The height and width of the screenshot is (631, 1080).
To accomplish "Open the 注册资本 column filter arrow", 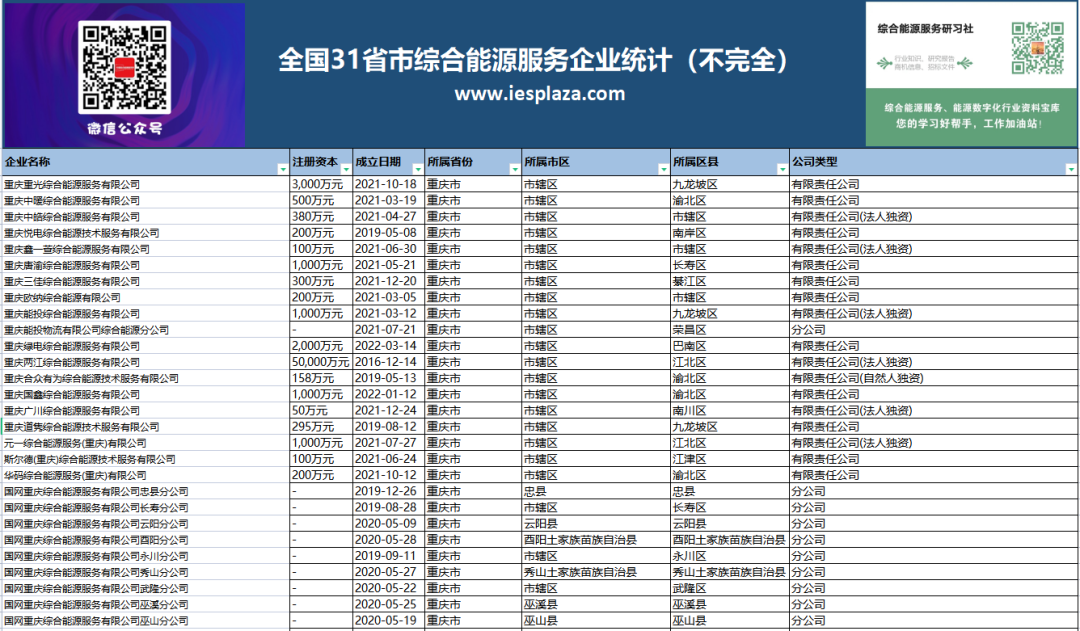I will coord(344,169).
